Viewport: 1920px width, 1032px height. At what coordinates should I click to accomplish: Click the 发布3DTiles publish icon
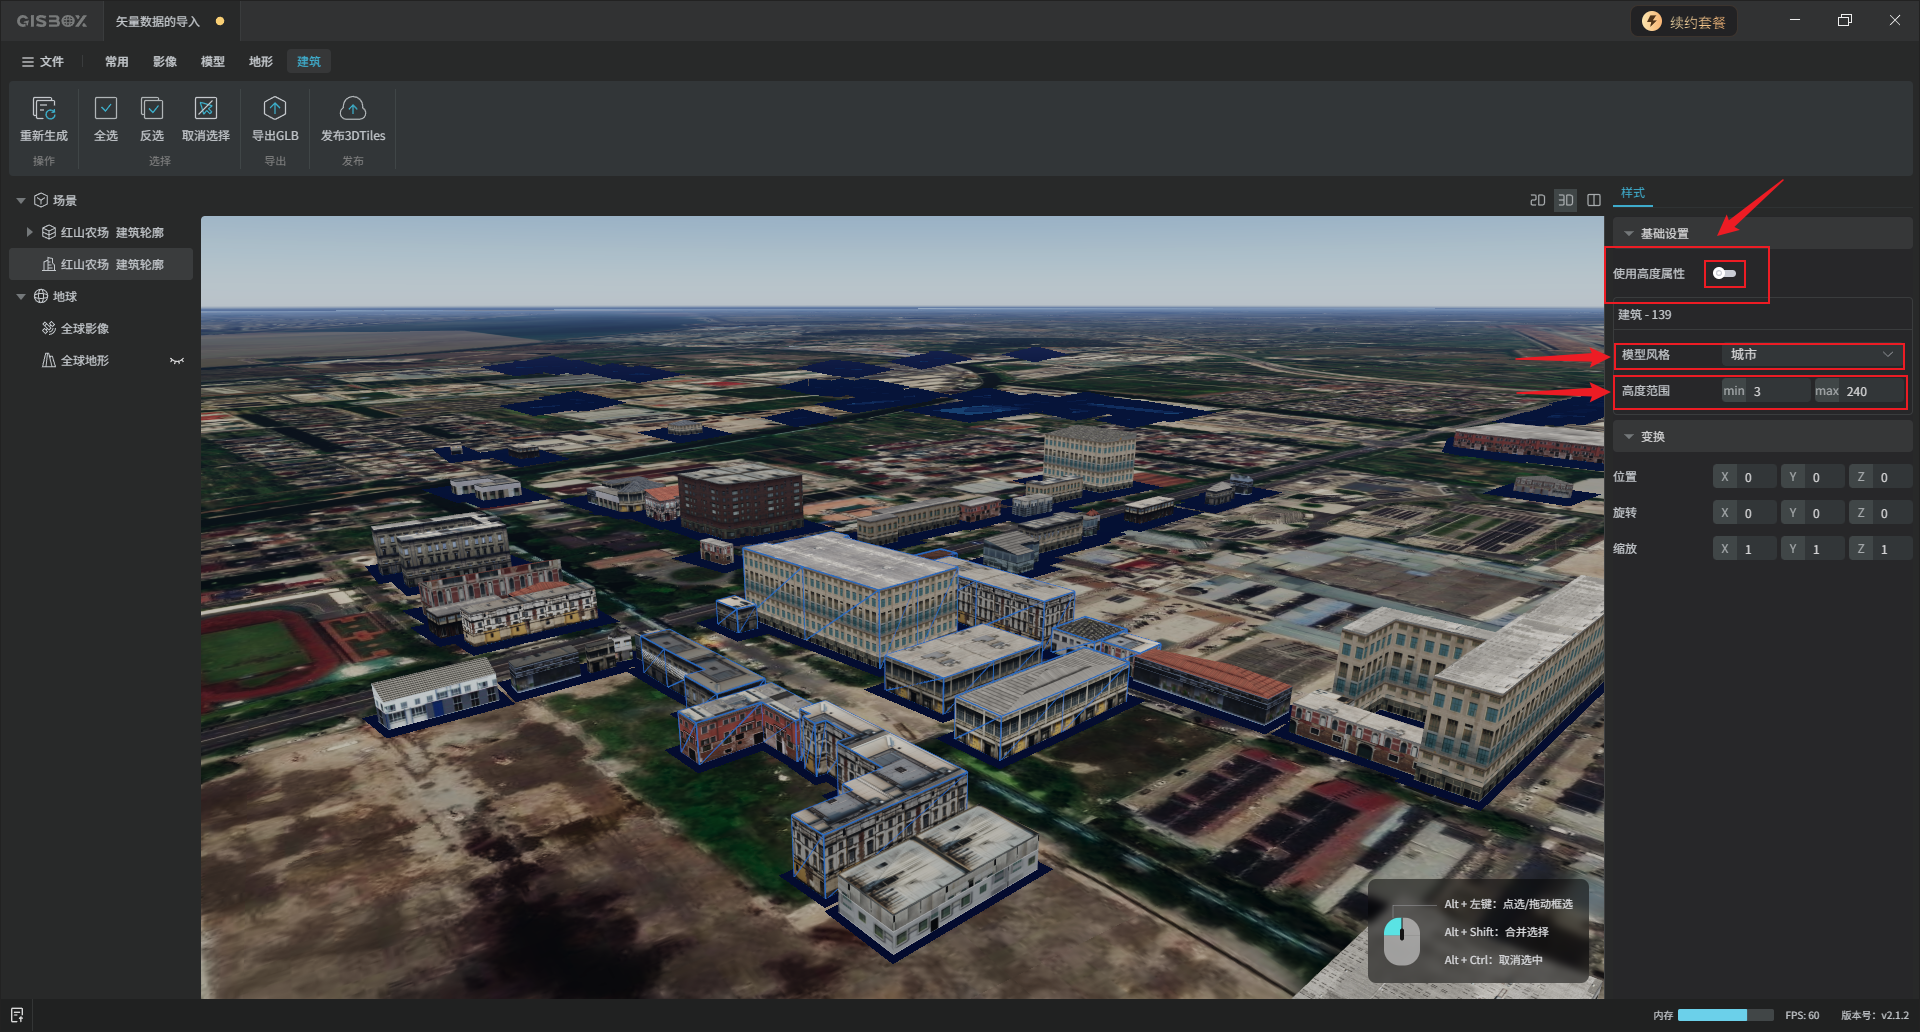pyautogui.click(x=353, y=109)
